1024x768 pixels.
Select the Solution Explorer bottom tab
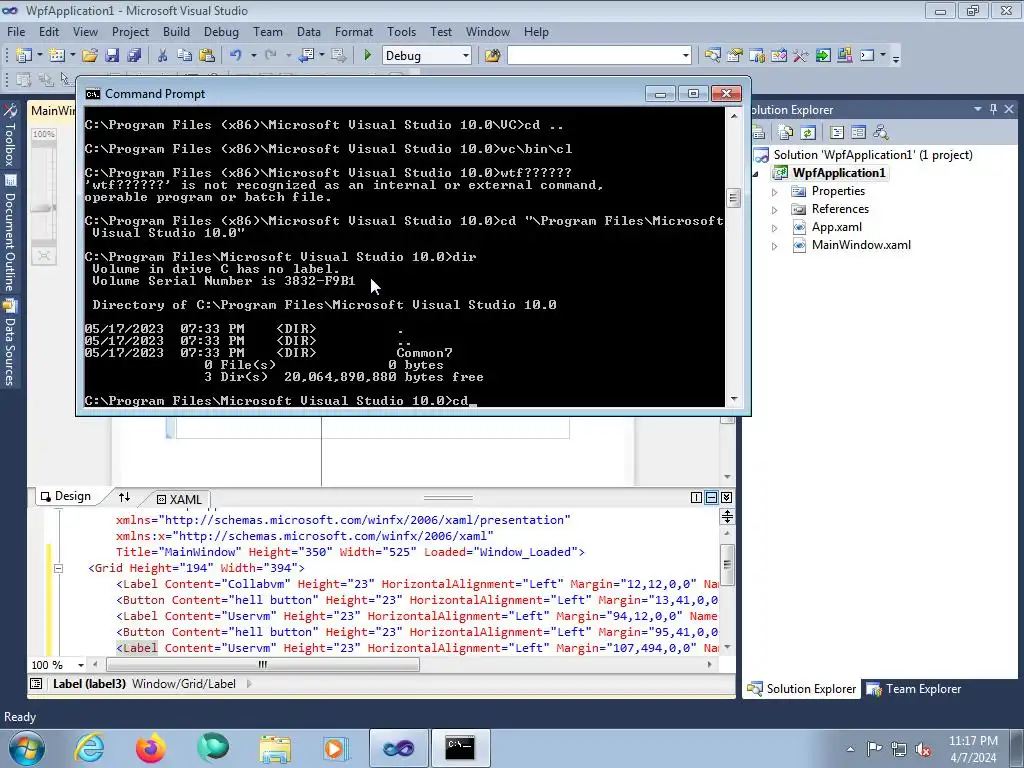pyautogui.click(x=801, y=688)
